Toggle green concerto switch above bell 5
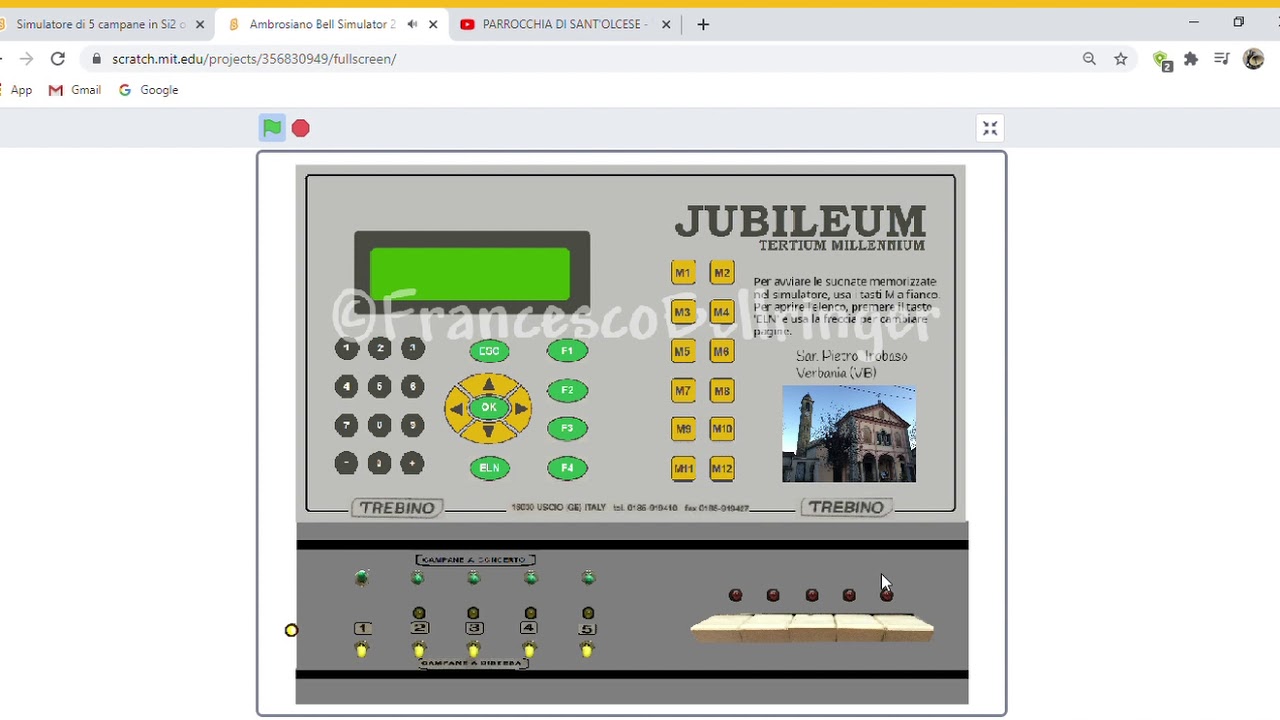 588,577
